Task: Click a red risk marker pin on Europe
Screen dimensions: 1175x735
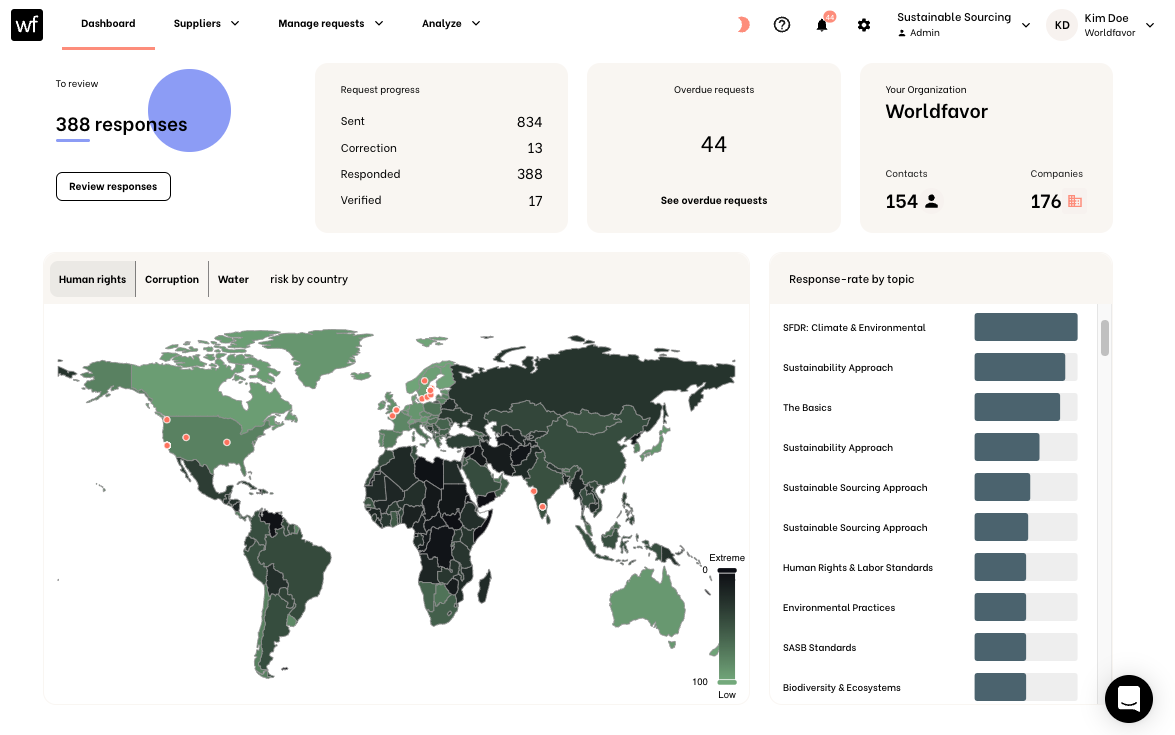Action: pos(424,381)
